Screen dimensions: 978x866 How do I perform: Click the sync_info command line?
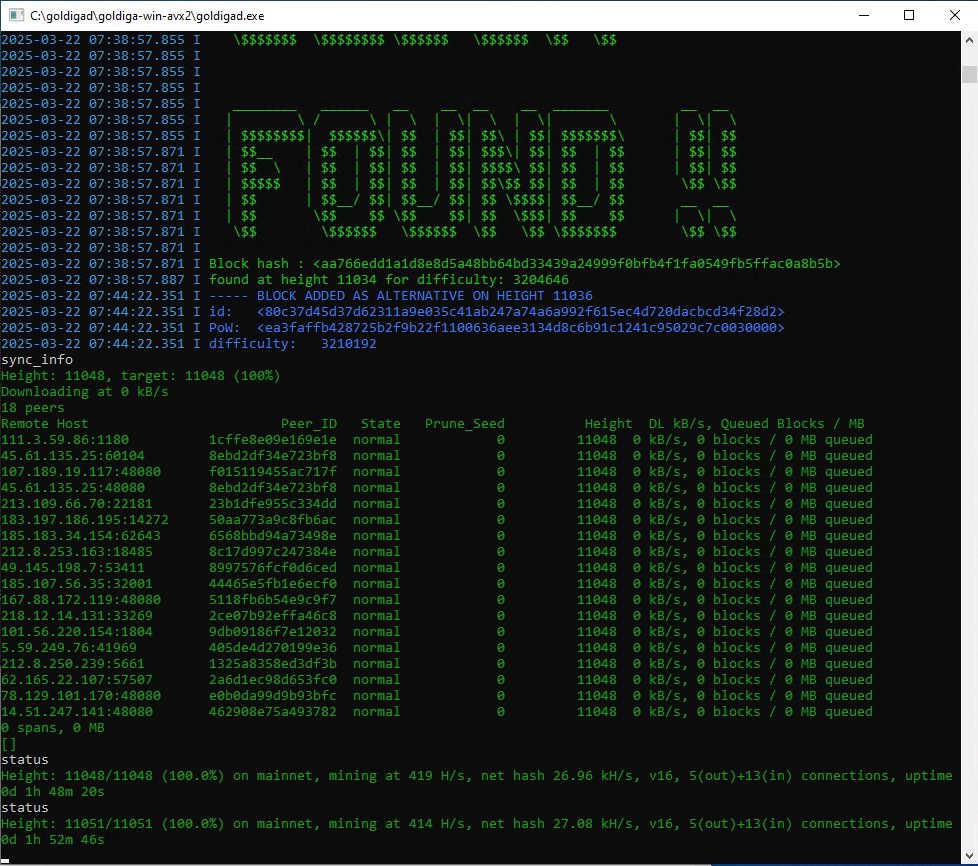37,360
